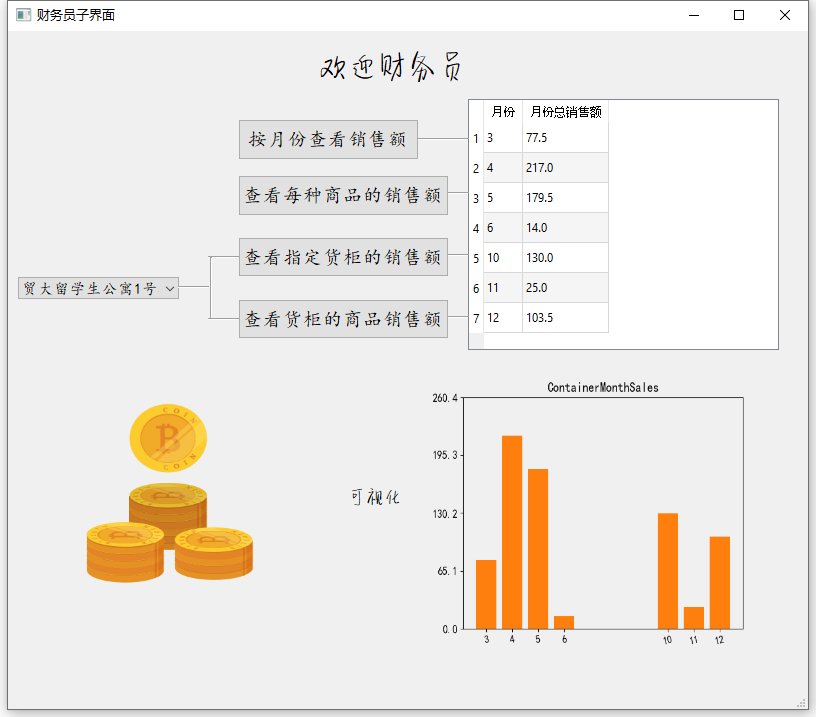Open the 贸大留学生公寓1号 container dropdown

98,288
